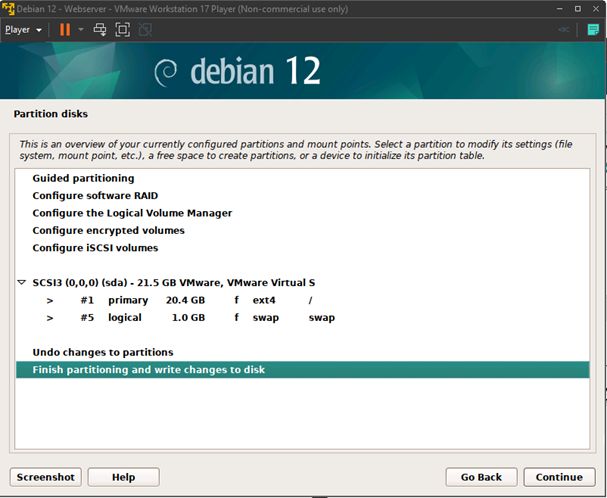Open the power options dropdown arrow beside pause
607x498 pixels.
pyautogui.click(x=81, y=30)
